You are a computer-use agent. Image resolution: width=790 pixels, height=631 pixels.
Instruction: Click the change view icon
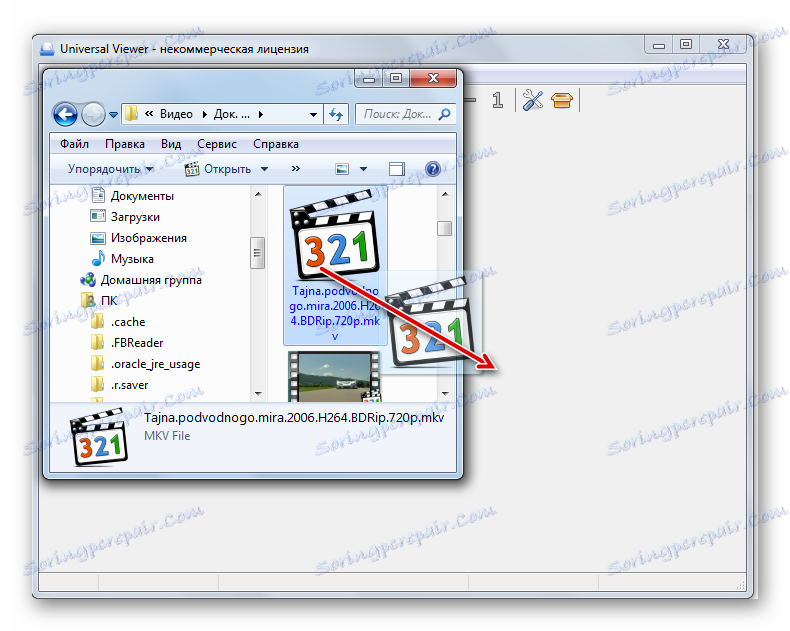pos(342,169)
